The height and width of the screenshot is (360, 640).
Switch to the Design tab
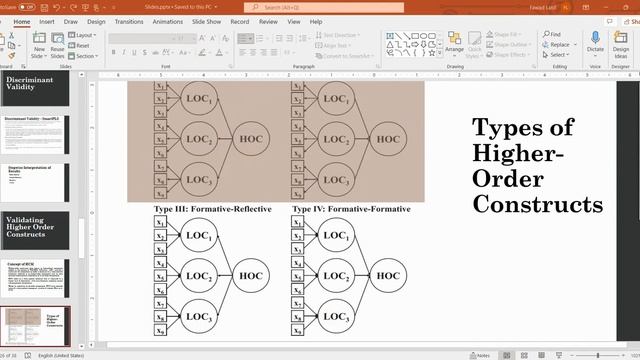96,22
